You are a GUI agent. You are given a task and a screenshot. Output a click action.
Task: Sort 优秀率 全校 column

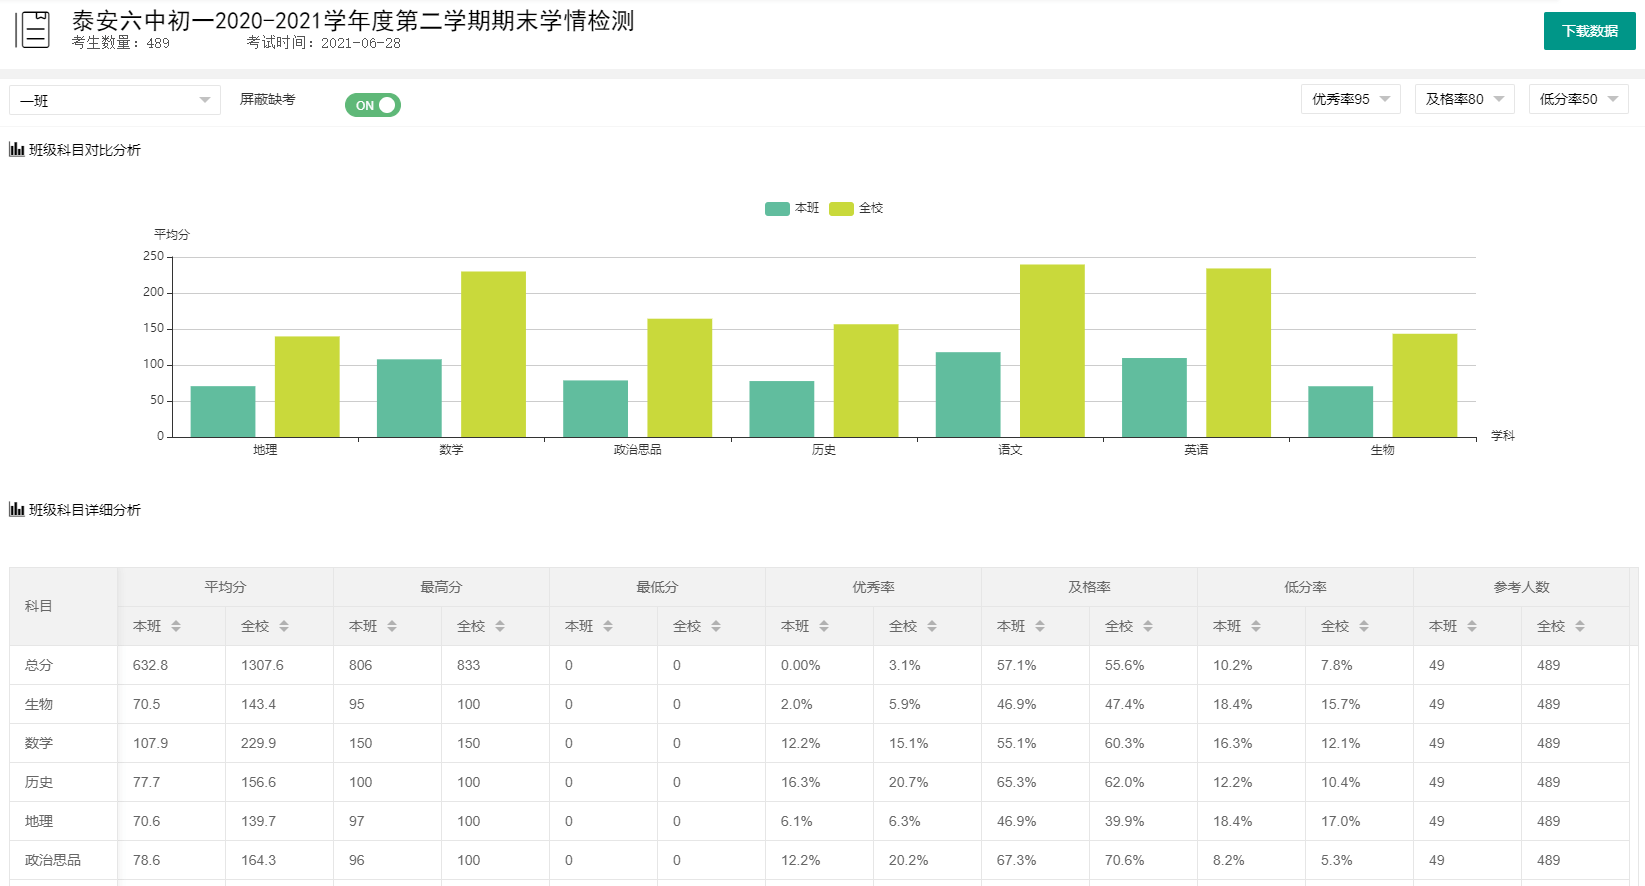[x=932, y=626]
